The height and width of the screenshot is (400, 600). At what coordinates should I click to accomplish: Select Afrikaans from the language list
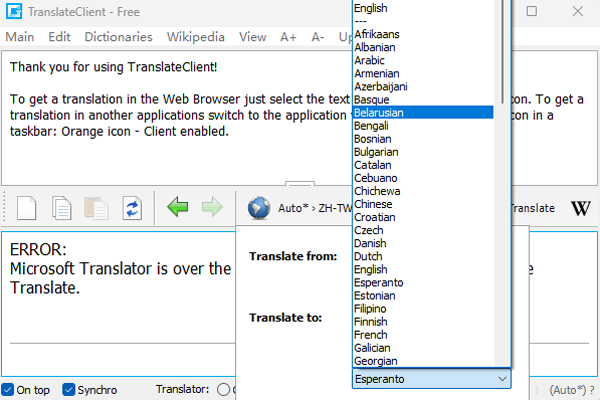click(x=423, y=34)
